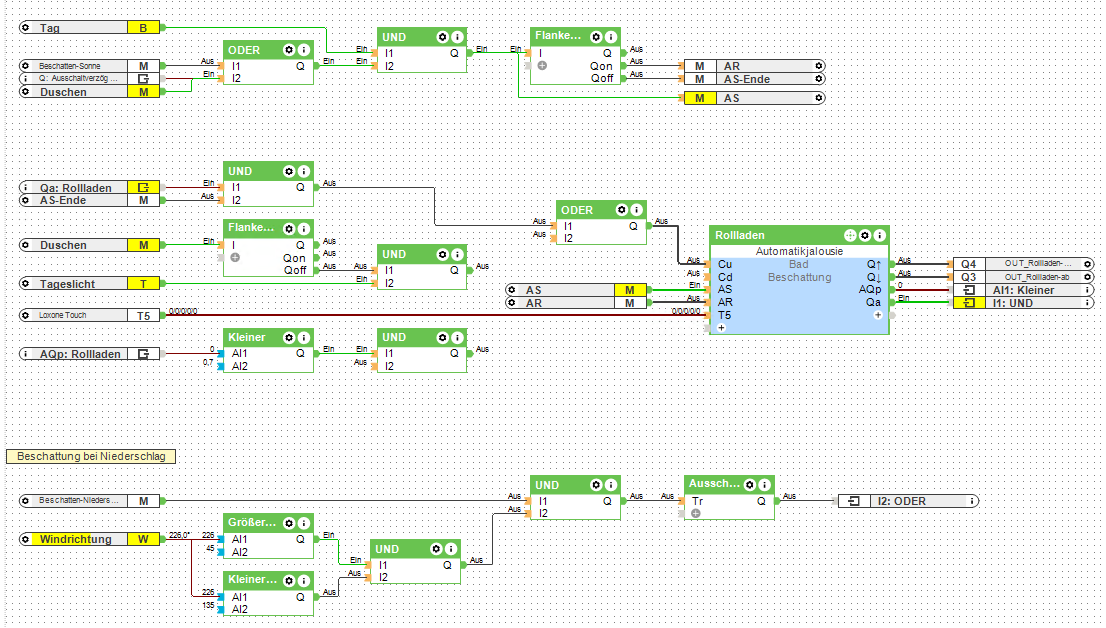Open gear settings of the Aussch... block

tap(750, 484)
